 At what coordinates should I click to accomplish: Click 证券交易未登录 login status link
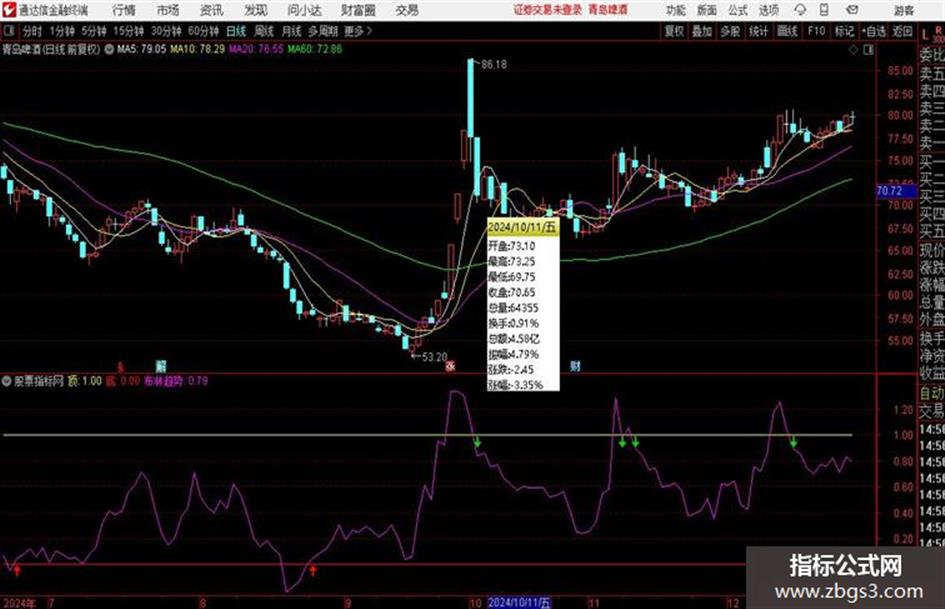(x=548, y=10)
